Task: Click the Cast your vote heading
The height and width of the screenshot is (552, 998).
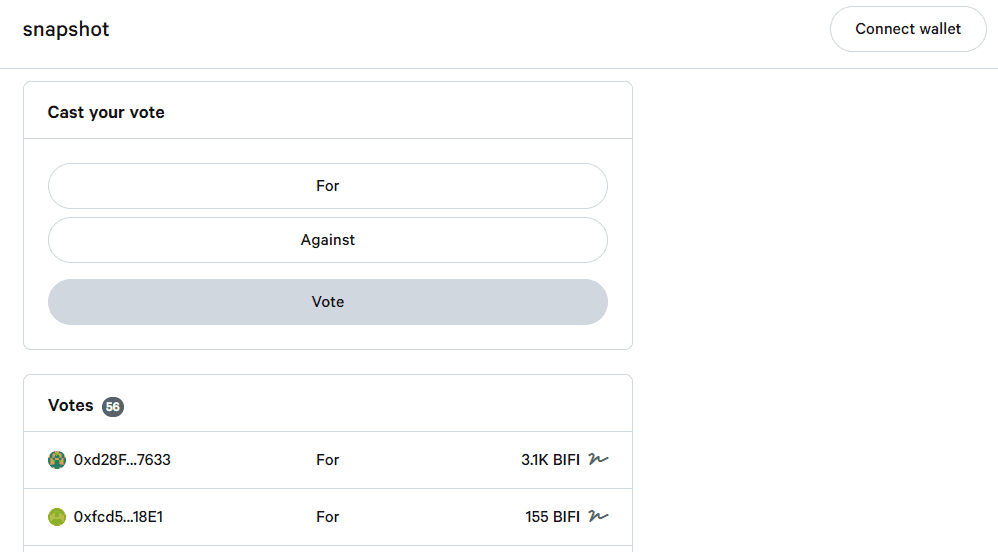Action: tap(106, 112)
